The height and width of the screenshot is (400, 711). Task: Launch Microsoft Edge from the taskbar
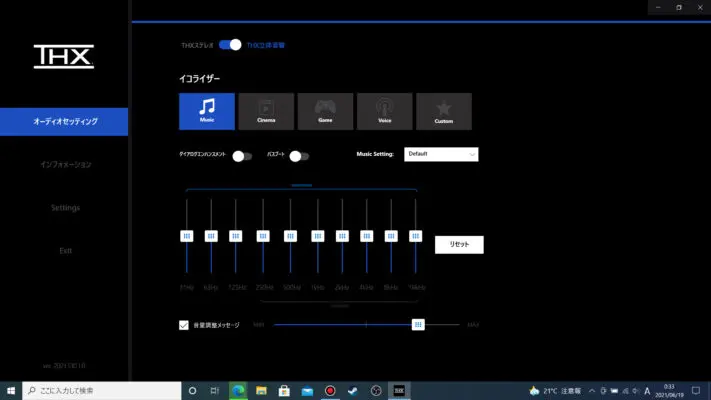238,390
